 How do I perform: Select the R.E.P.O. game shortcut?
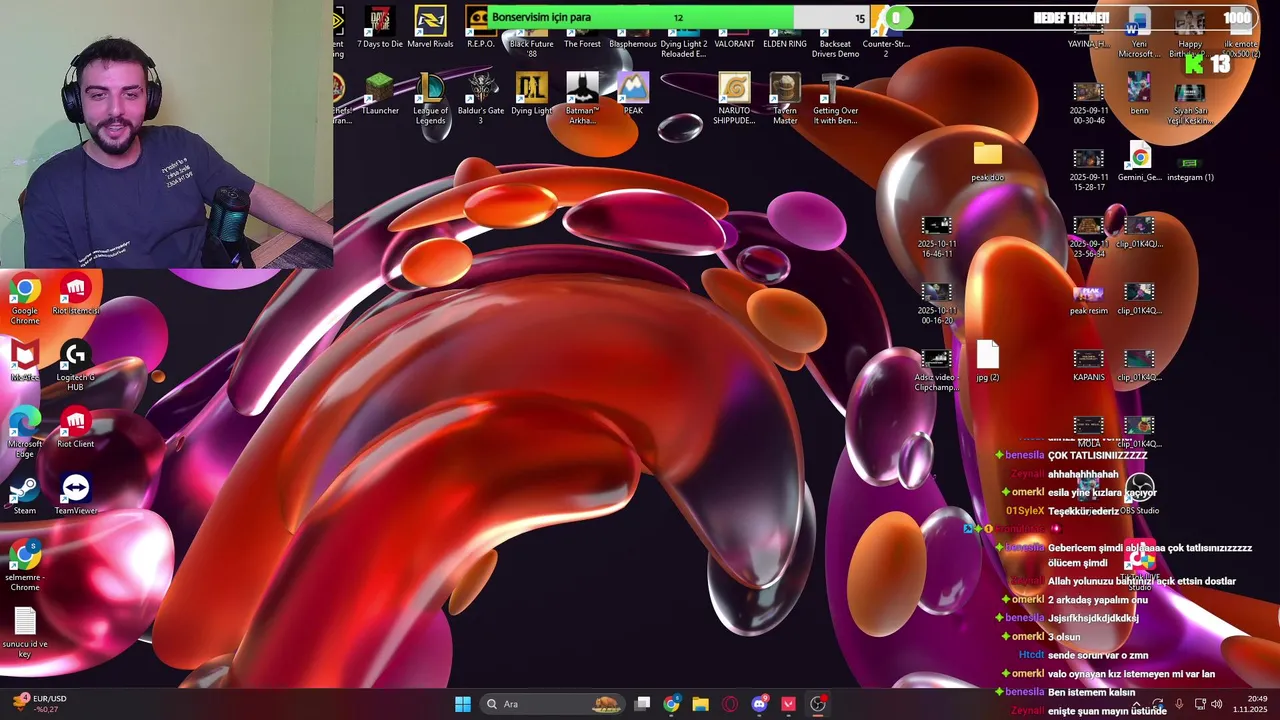pos(481,28)
